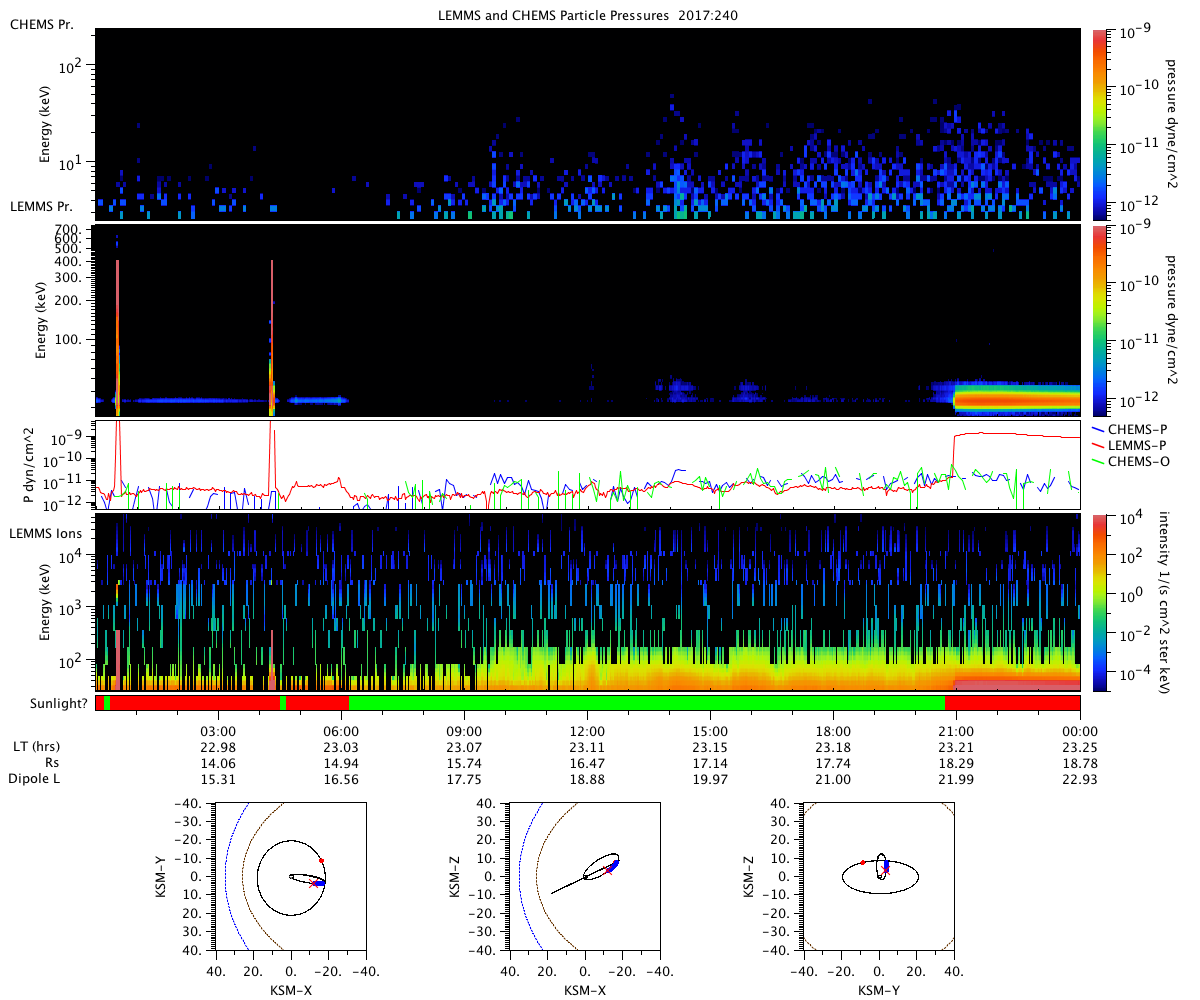
Task: Click the 12:00 time axis tick label
Action: click(586, 729)
